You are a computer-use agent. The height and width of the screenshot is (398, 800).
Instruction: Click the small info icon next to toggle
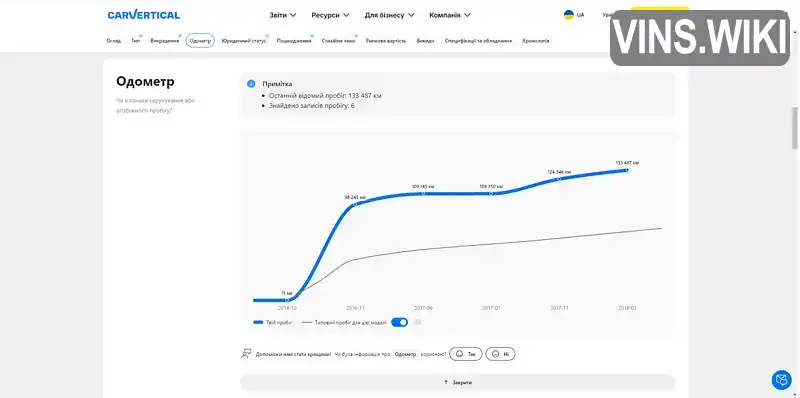pyautogui.click(x=418, y=322)
